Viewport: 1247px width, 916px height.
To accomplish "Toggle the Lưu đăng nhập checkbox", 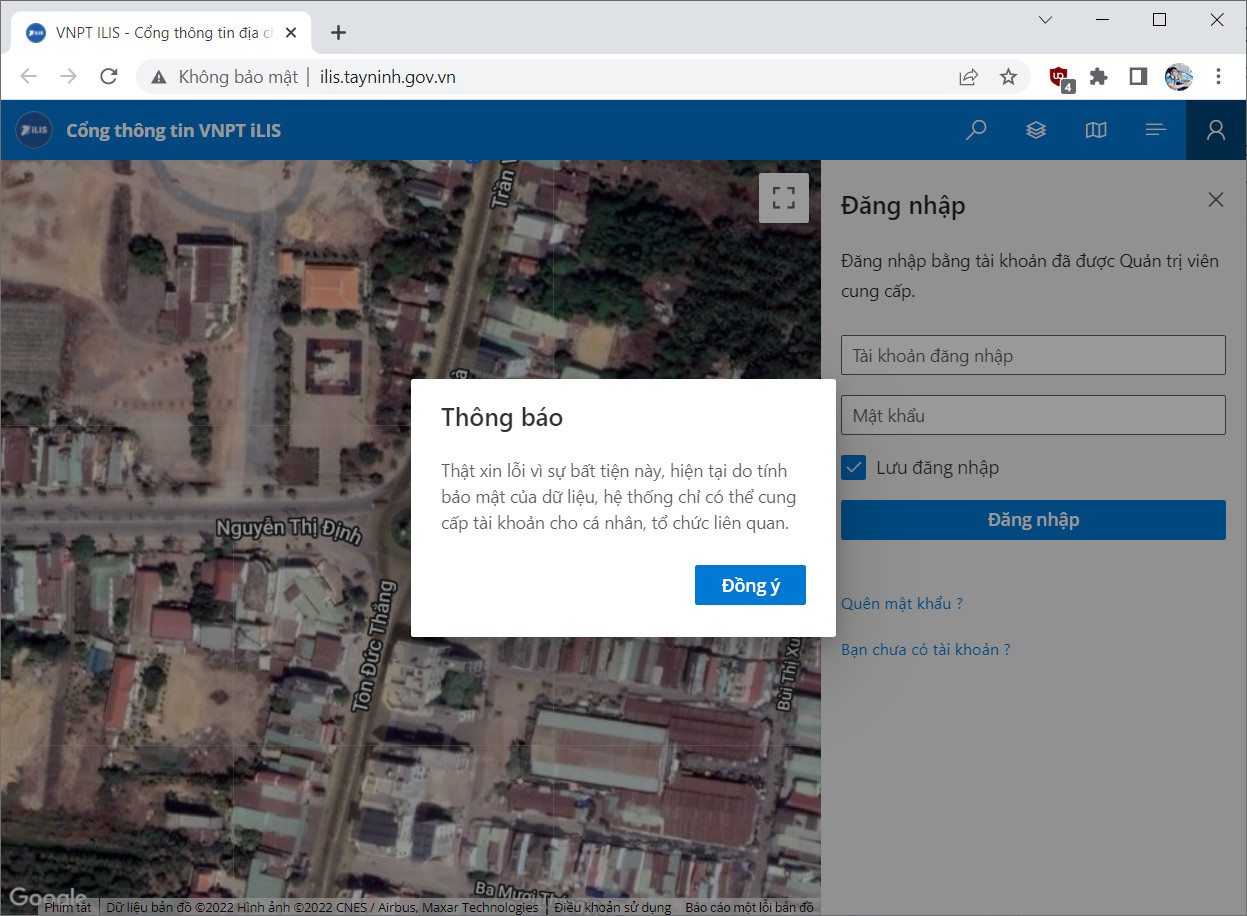I will click(853, 467).
